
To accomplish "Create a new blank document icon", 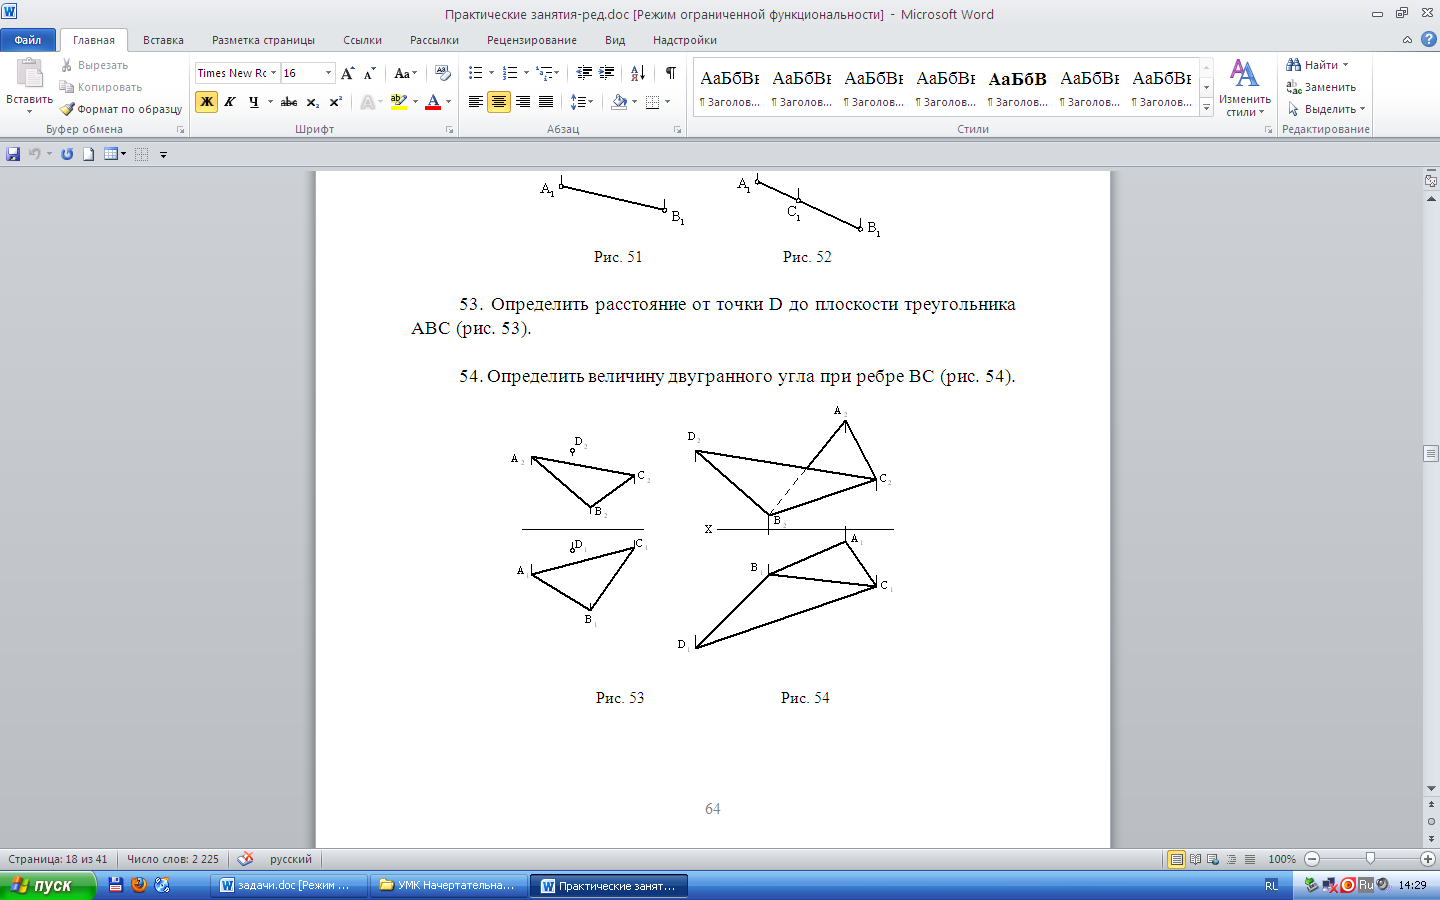I will tap(88, 154).
